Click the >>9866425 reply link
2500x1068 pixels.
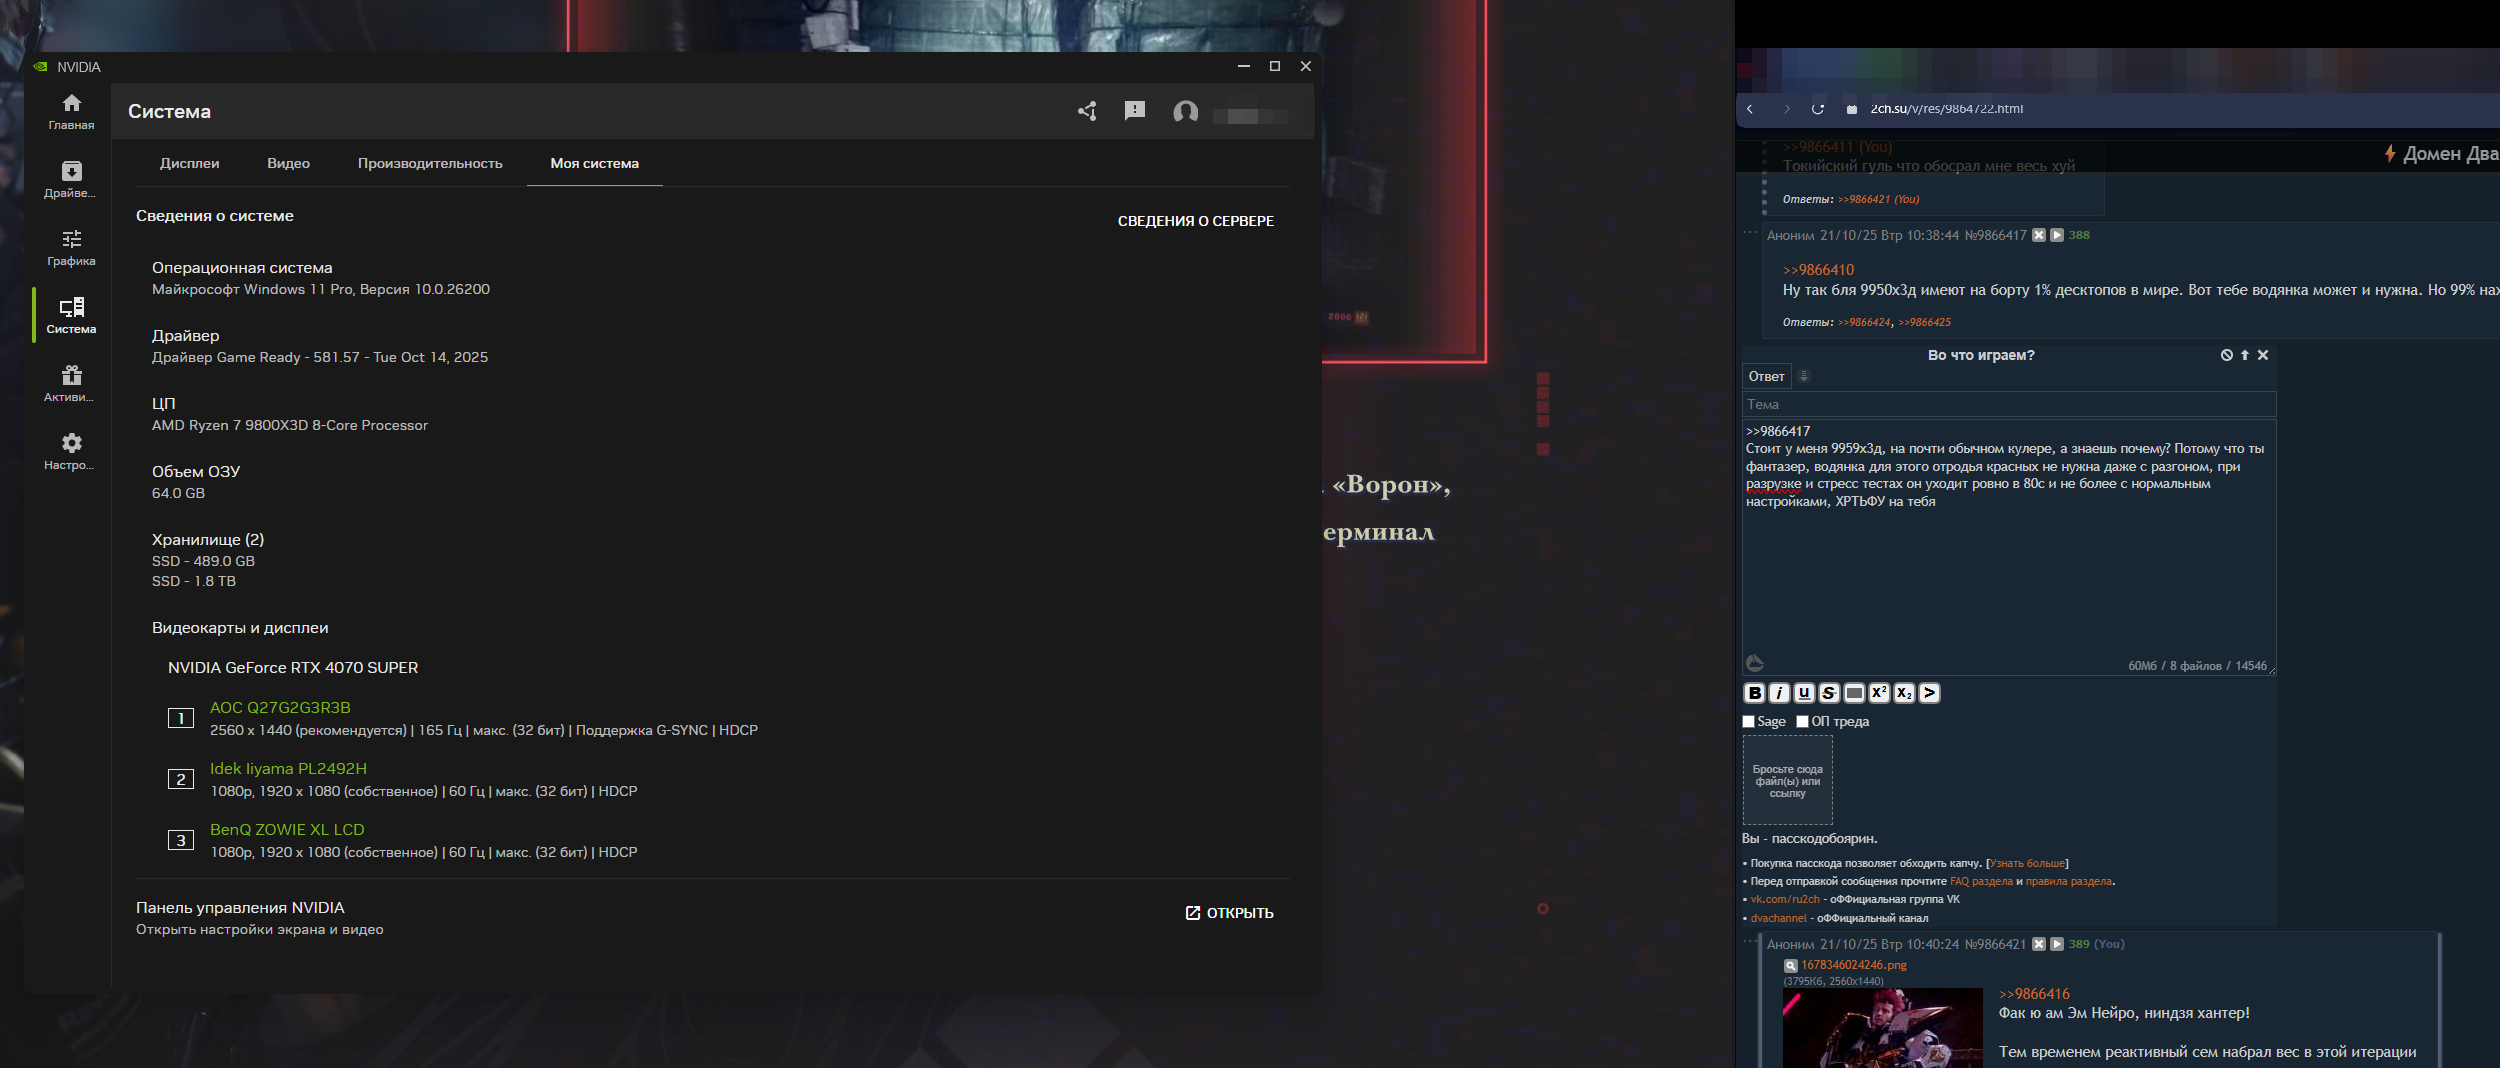click(x=1925, y=322)
